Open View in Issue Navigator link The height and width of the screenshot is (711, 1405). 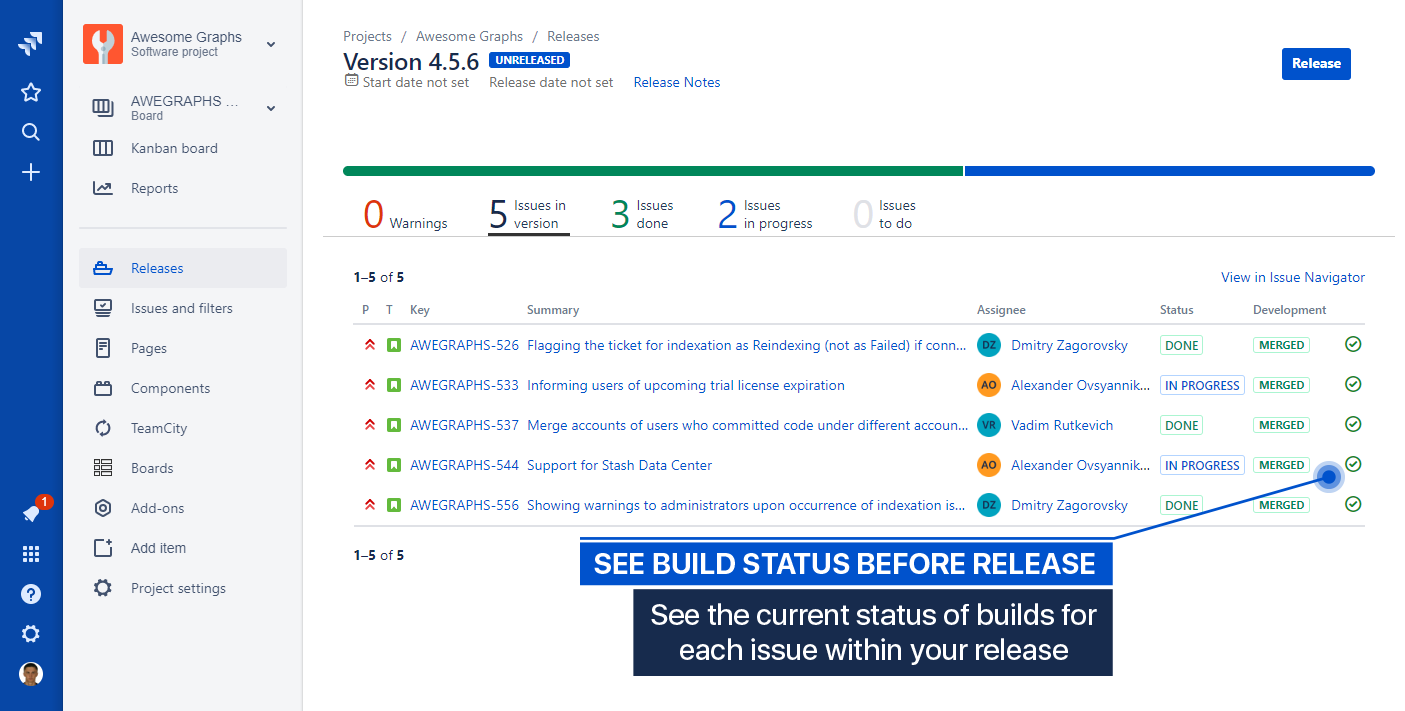click(1292, 277)
